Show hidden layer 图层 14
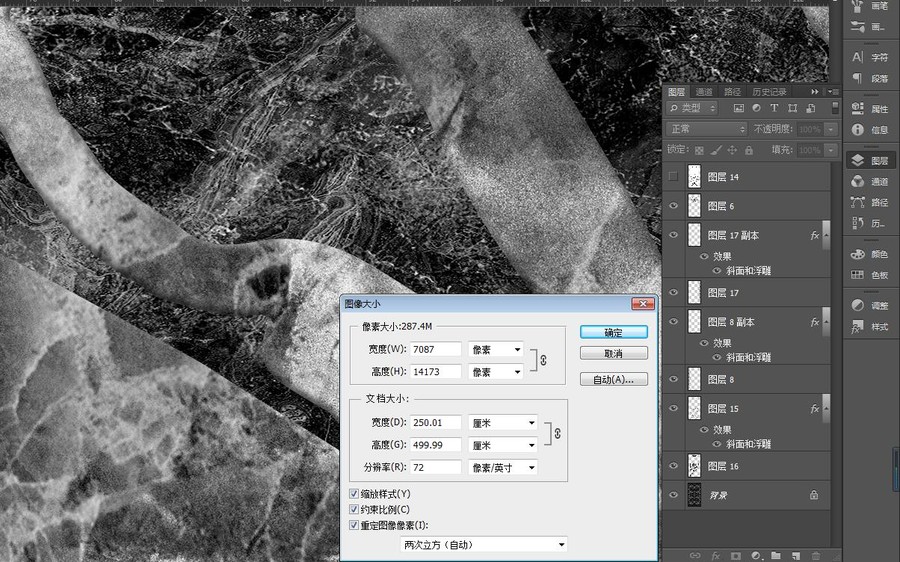The height and width of the screenshot is (562, 900). pos(673,177)
